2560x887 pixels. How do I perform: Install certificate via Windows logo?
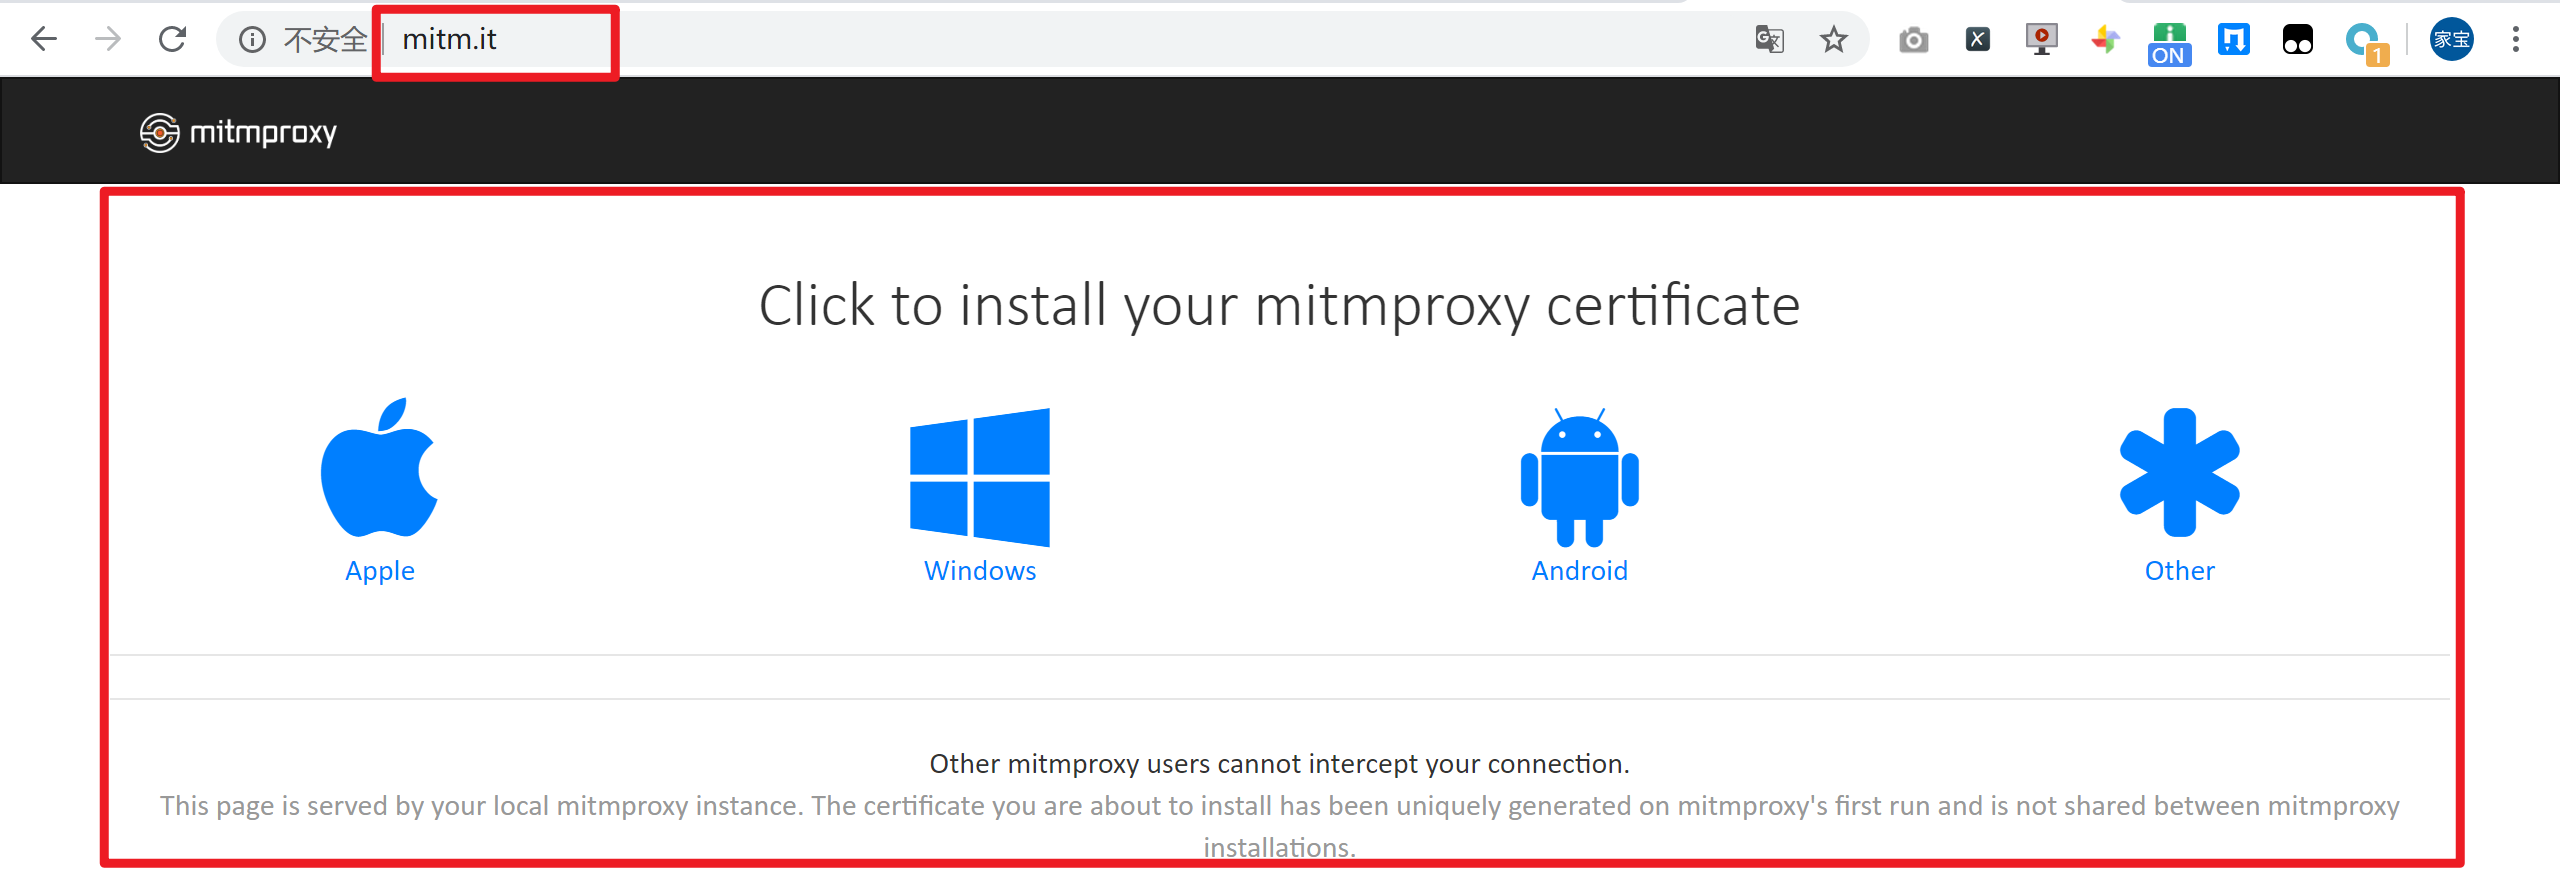click(980, 477)
